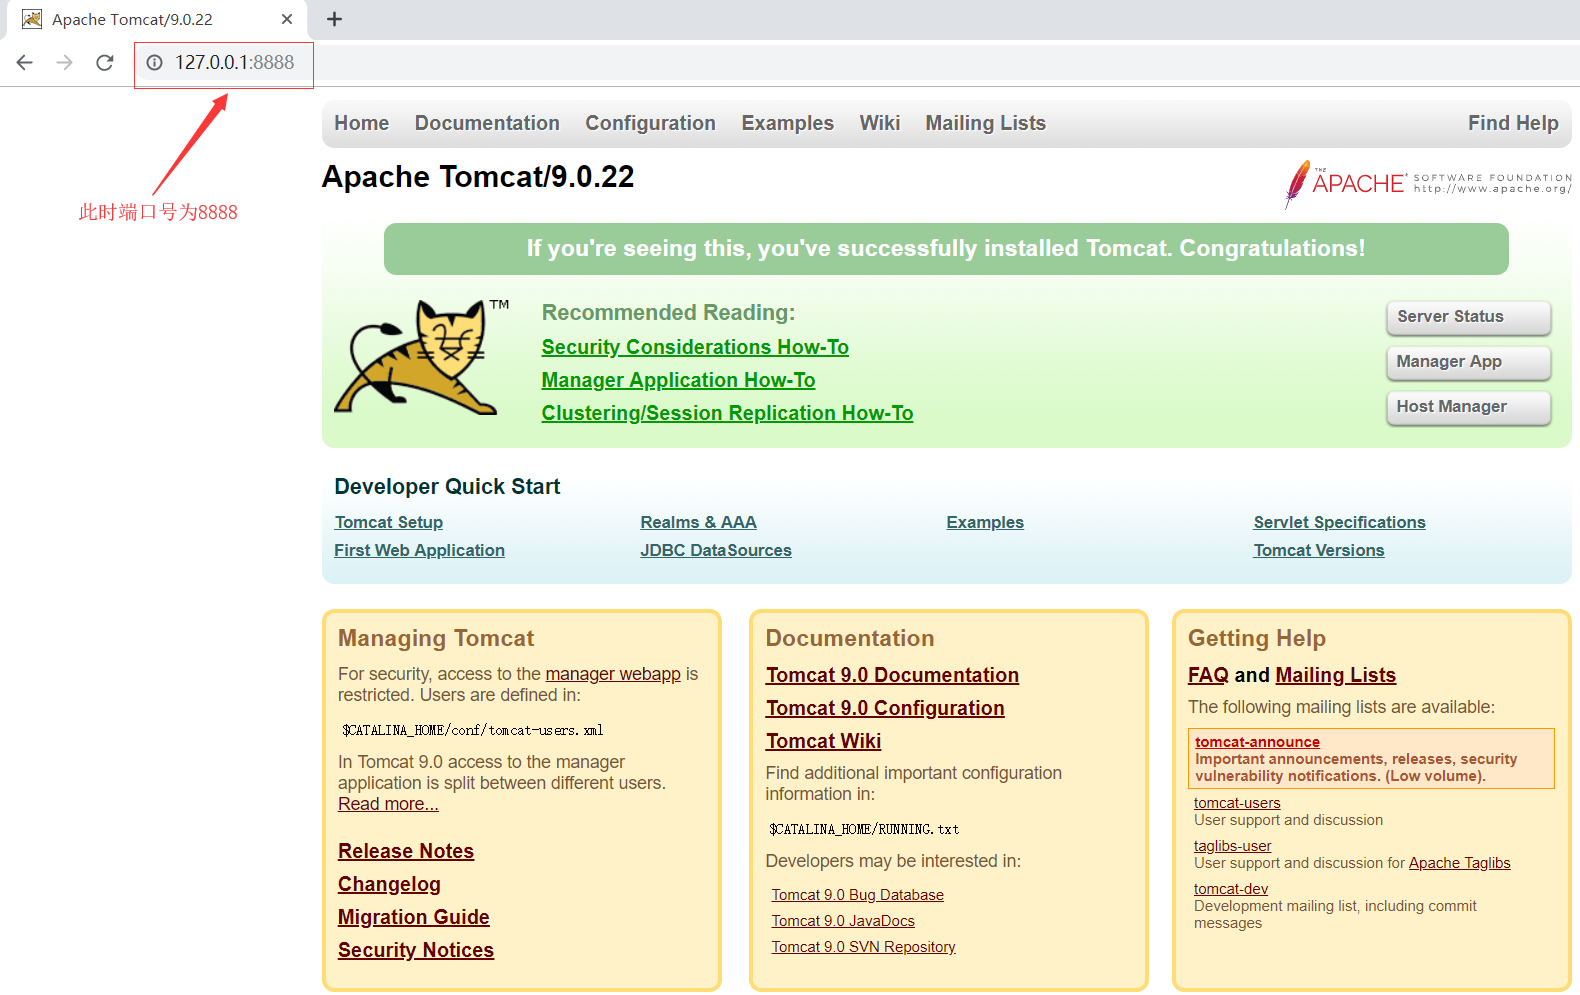
Task: Click the Manager App button
Action: point(1468,362)
